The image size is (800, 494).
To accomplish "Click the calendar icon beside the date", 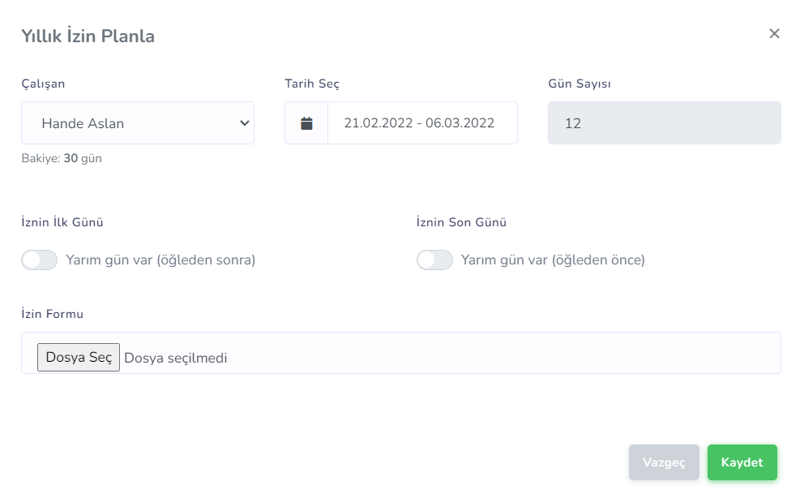I will 307,123.
